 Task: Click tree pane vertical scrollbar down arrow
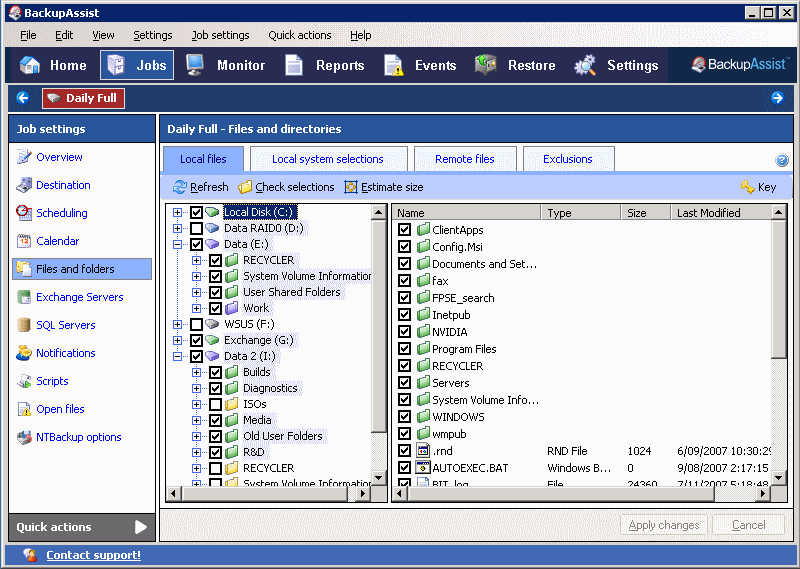pos(379,478)
